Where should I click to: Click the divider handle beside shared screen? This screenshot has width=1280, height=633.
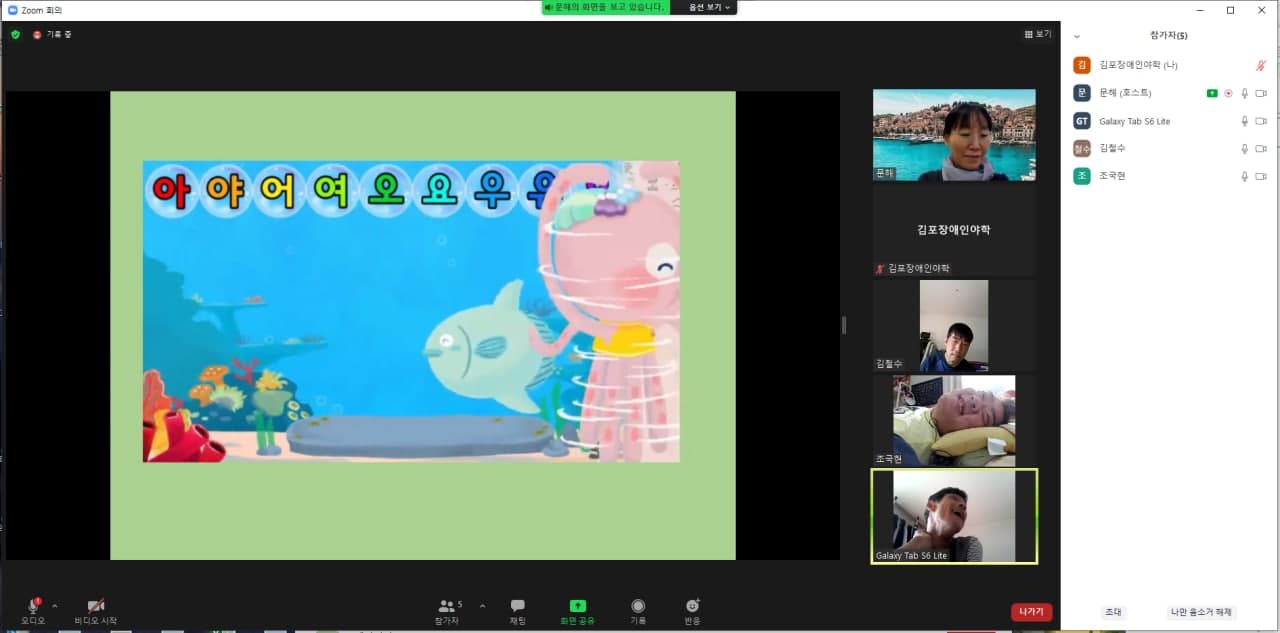(843, 325)
